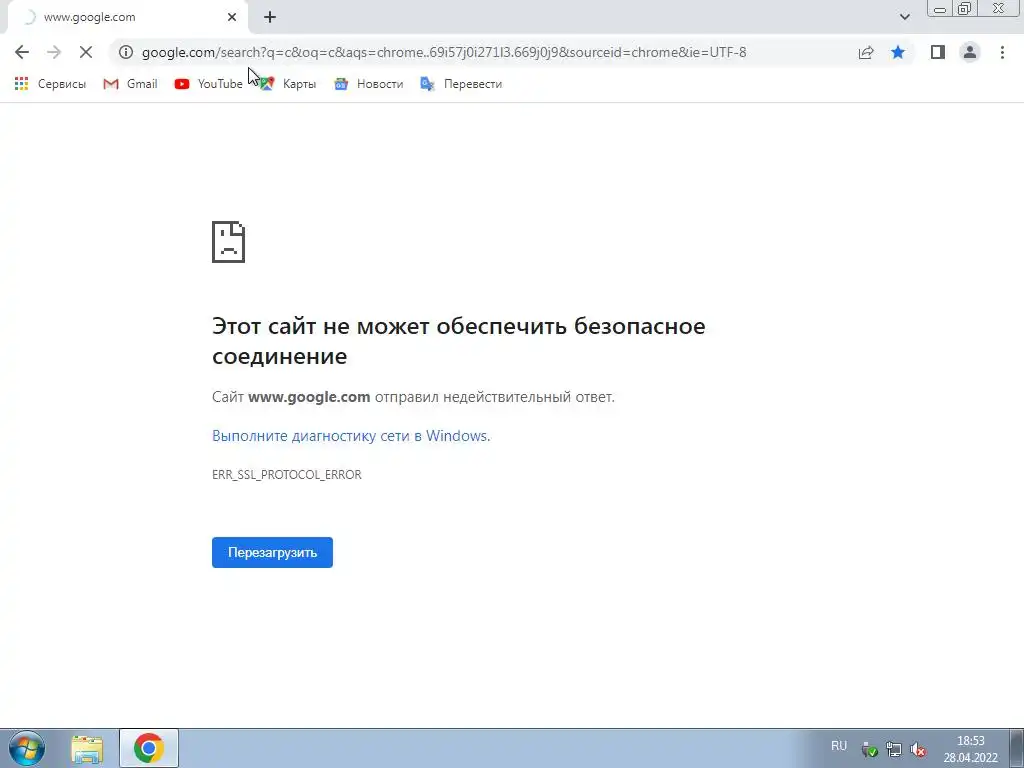Click Chrome icon in taskbar
The height and width of the screenshot is (768, 1024).
149,748
